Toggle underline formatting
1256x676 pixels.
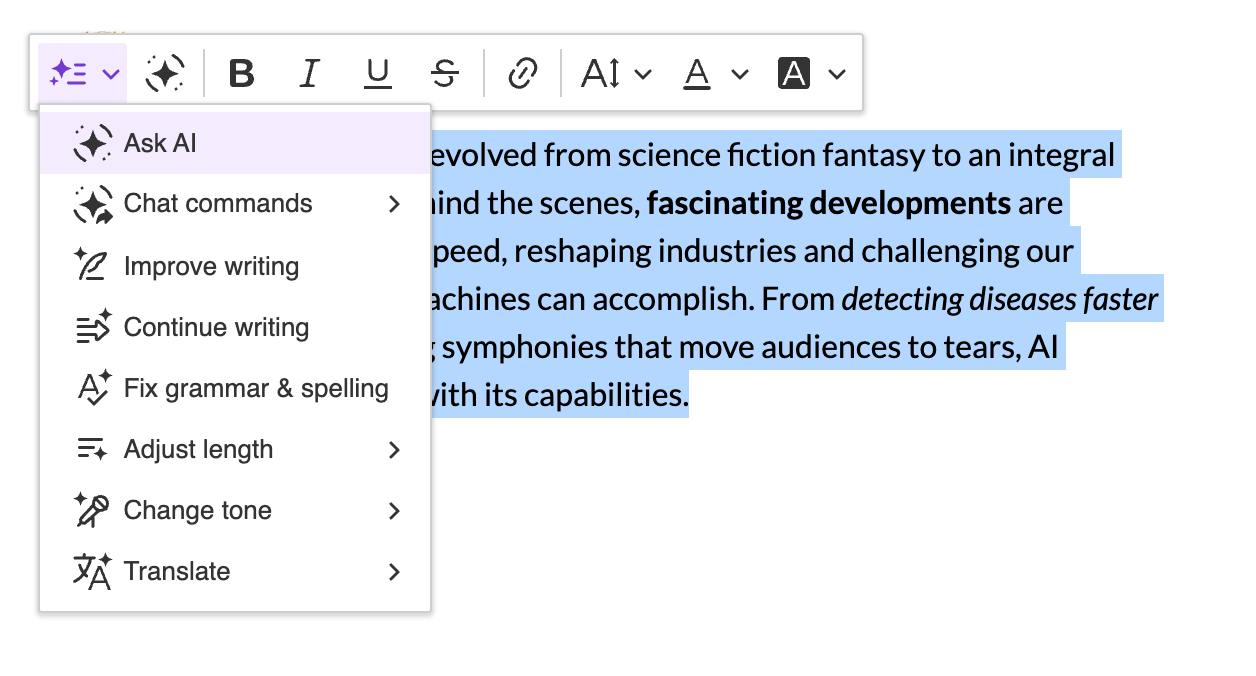click(377, 72)
